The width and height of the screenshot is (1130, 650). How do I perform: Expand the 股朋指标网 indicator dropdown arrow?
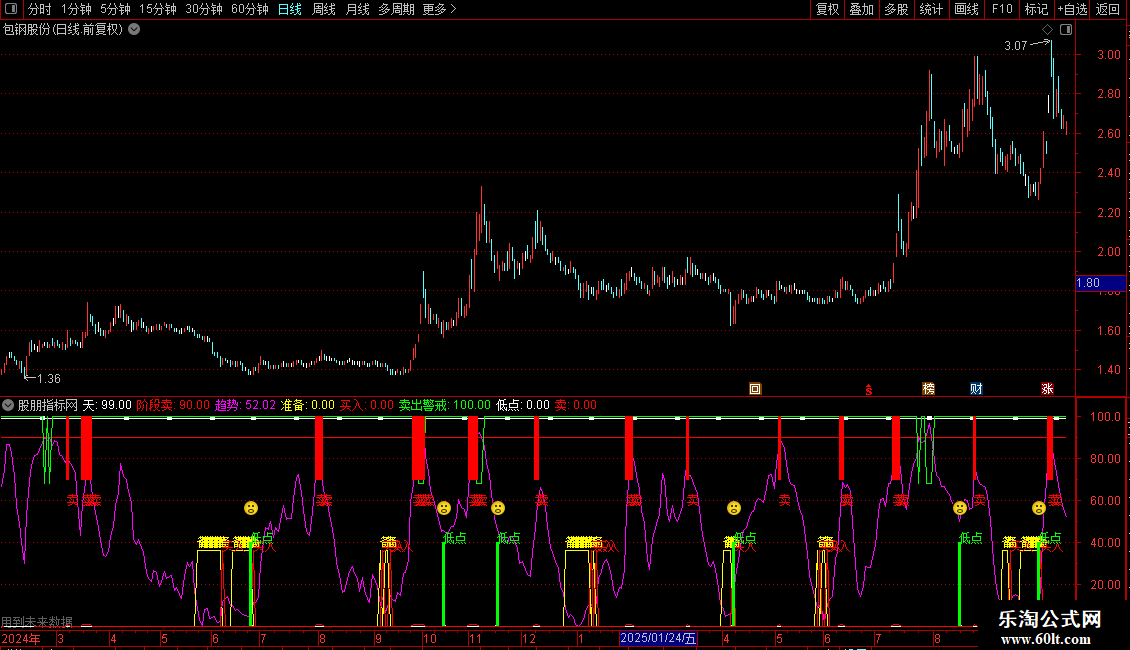click(x=8, y=405)
